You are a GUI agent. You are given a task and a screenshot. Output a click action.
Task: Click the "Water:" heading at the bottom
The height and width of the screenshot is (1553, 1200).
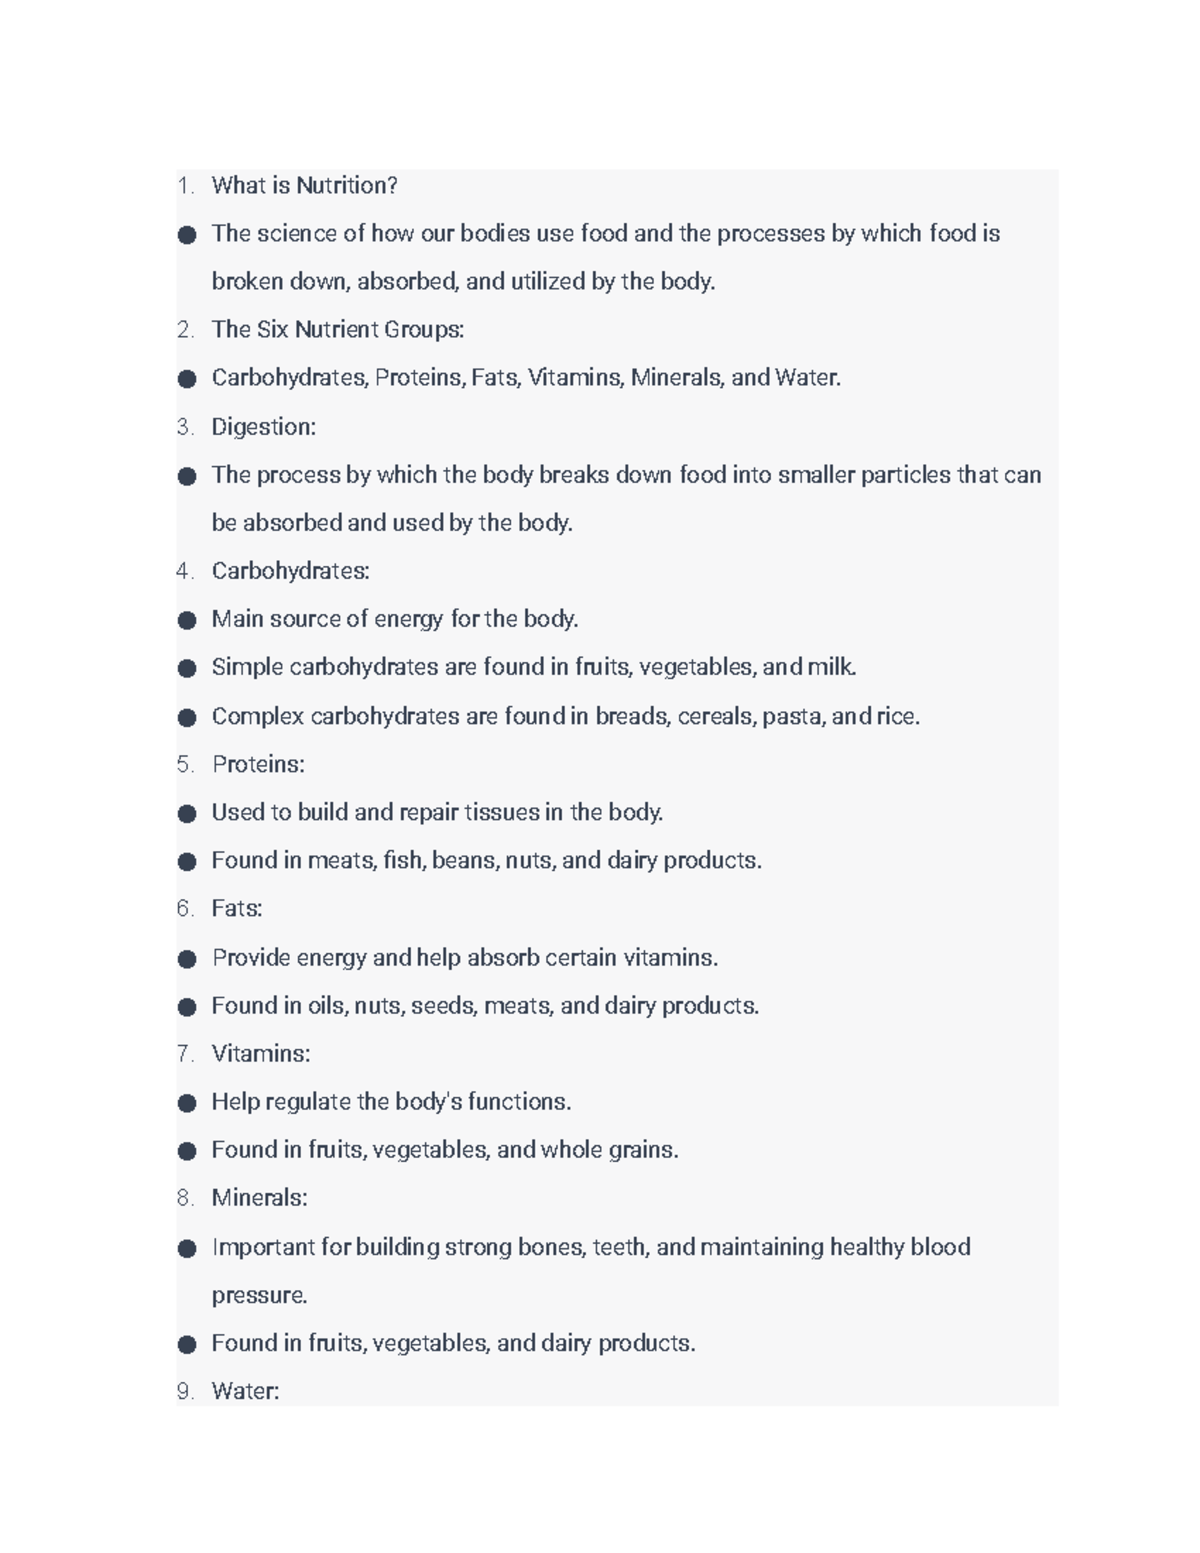(x=245, y=1391)
